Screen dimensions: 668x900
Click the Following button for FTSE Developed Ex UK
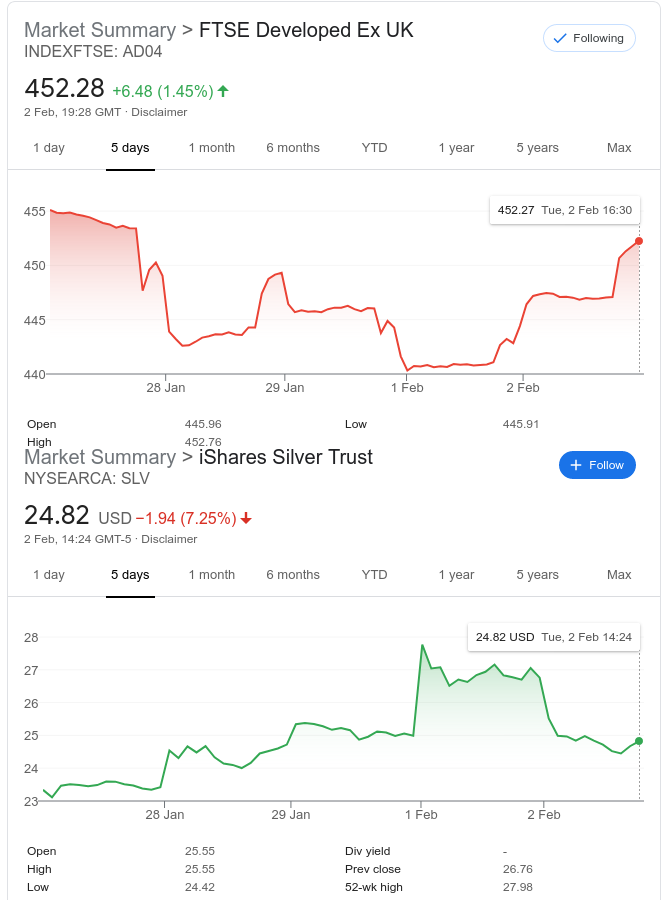pos(589,38)
